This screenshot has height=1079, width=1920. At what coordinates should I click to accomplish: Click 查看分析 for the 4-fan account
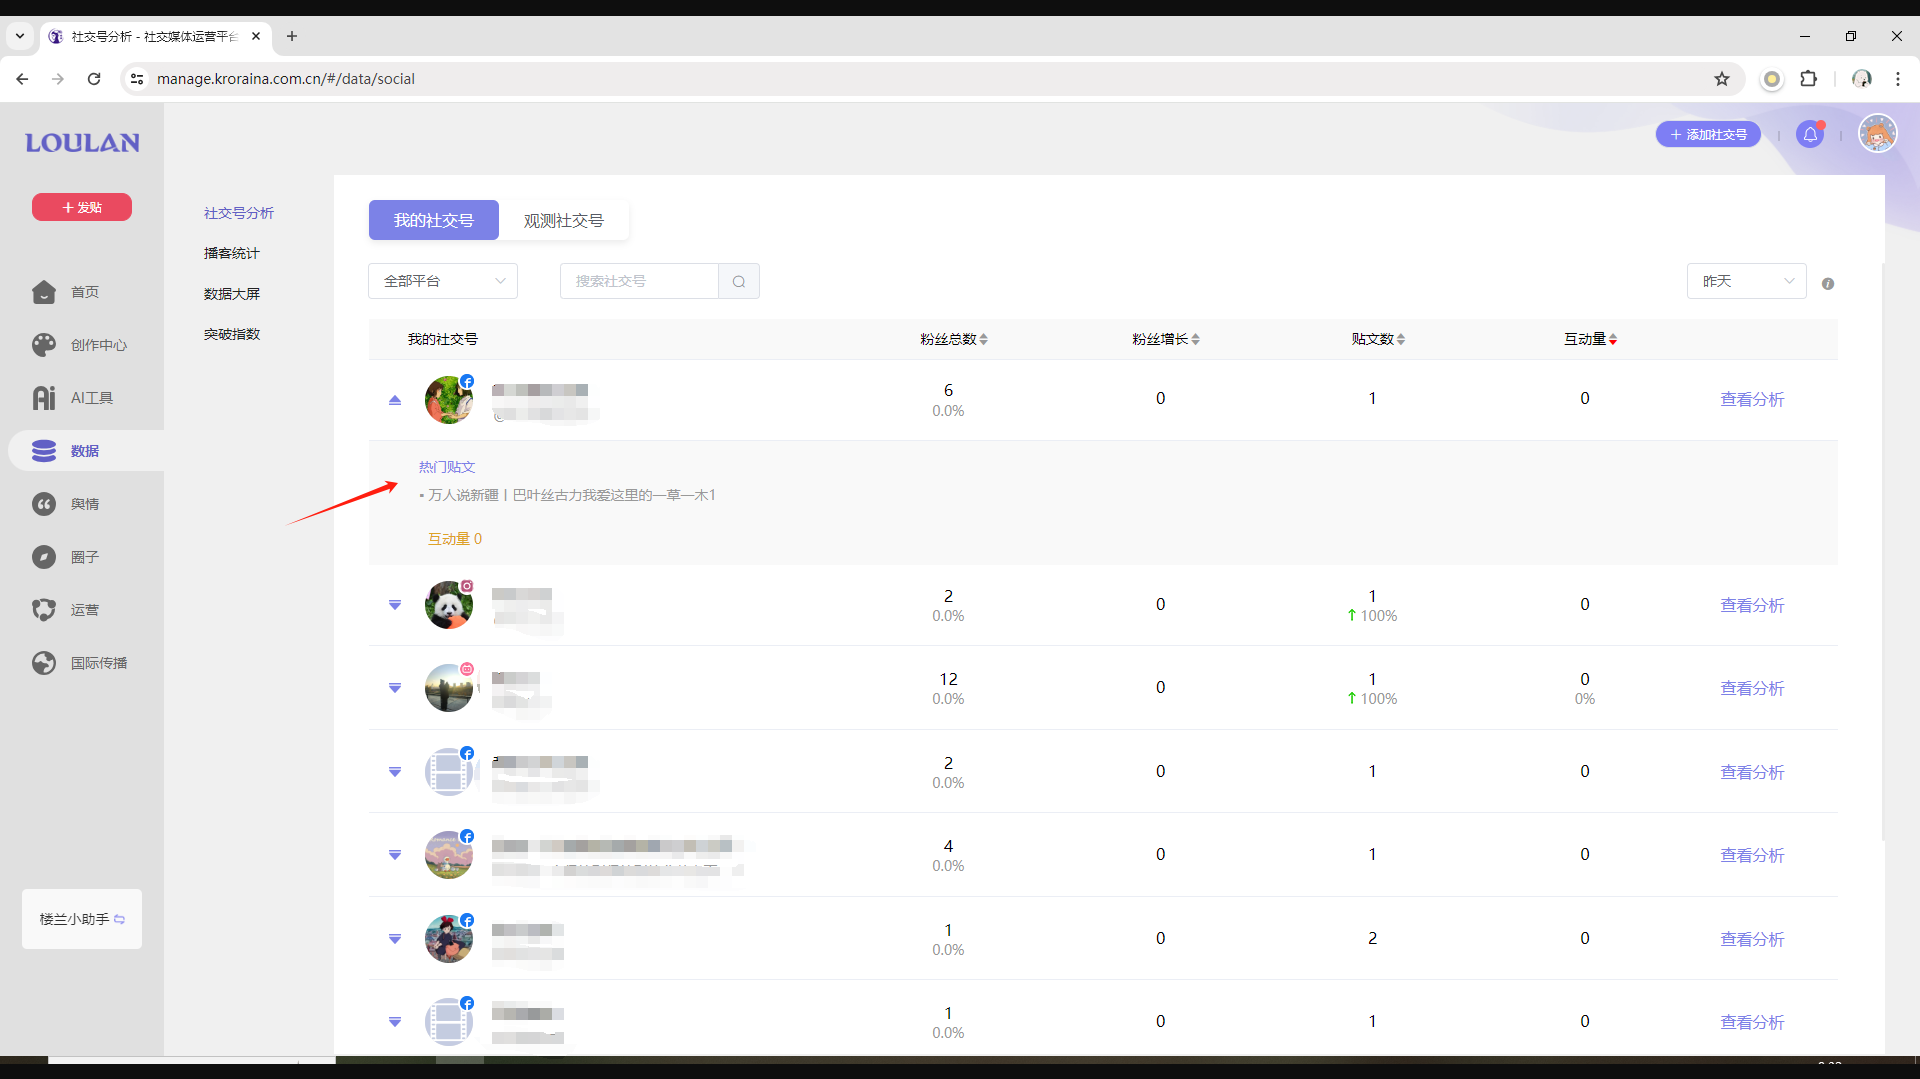tap(1752, 855)
